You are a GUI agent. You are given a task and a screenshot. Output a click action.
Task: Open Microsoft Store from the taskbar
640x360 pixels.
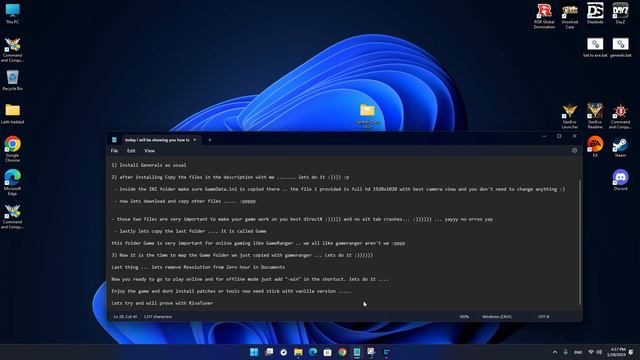click(x=327, y=352)
